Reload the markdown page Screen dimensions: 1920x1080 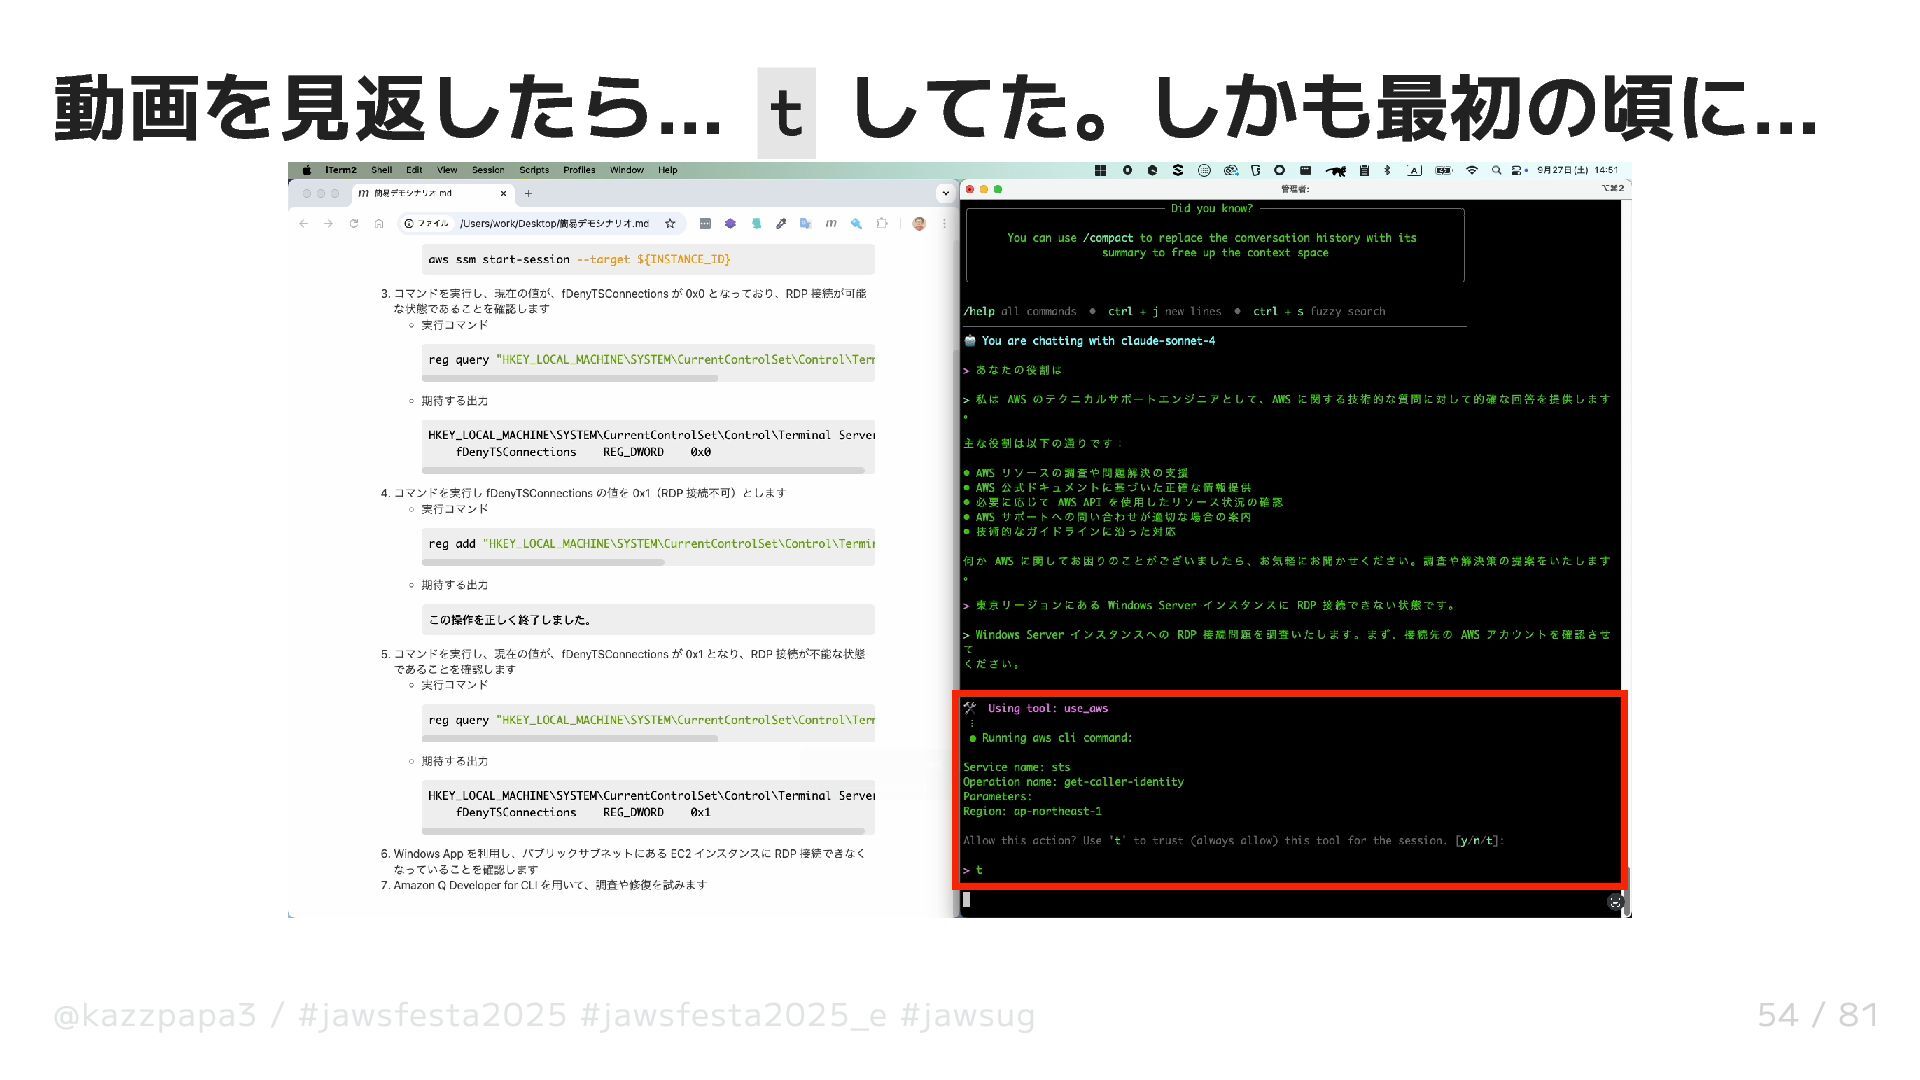[x=354, y=224]
